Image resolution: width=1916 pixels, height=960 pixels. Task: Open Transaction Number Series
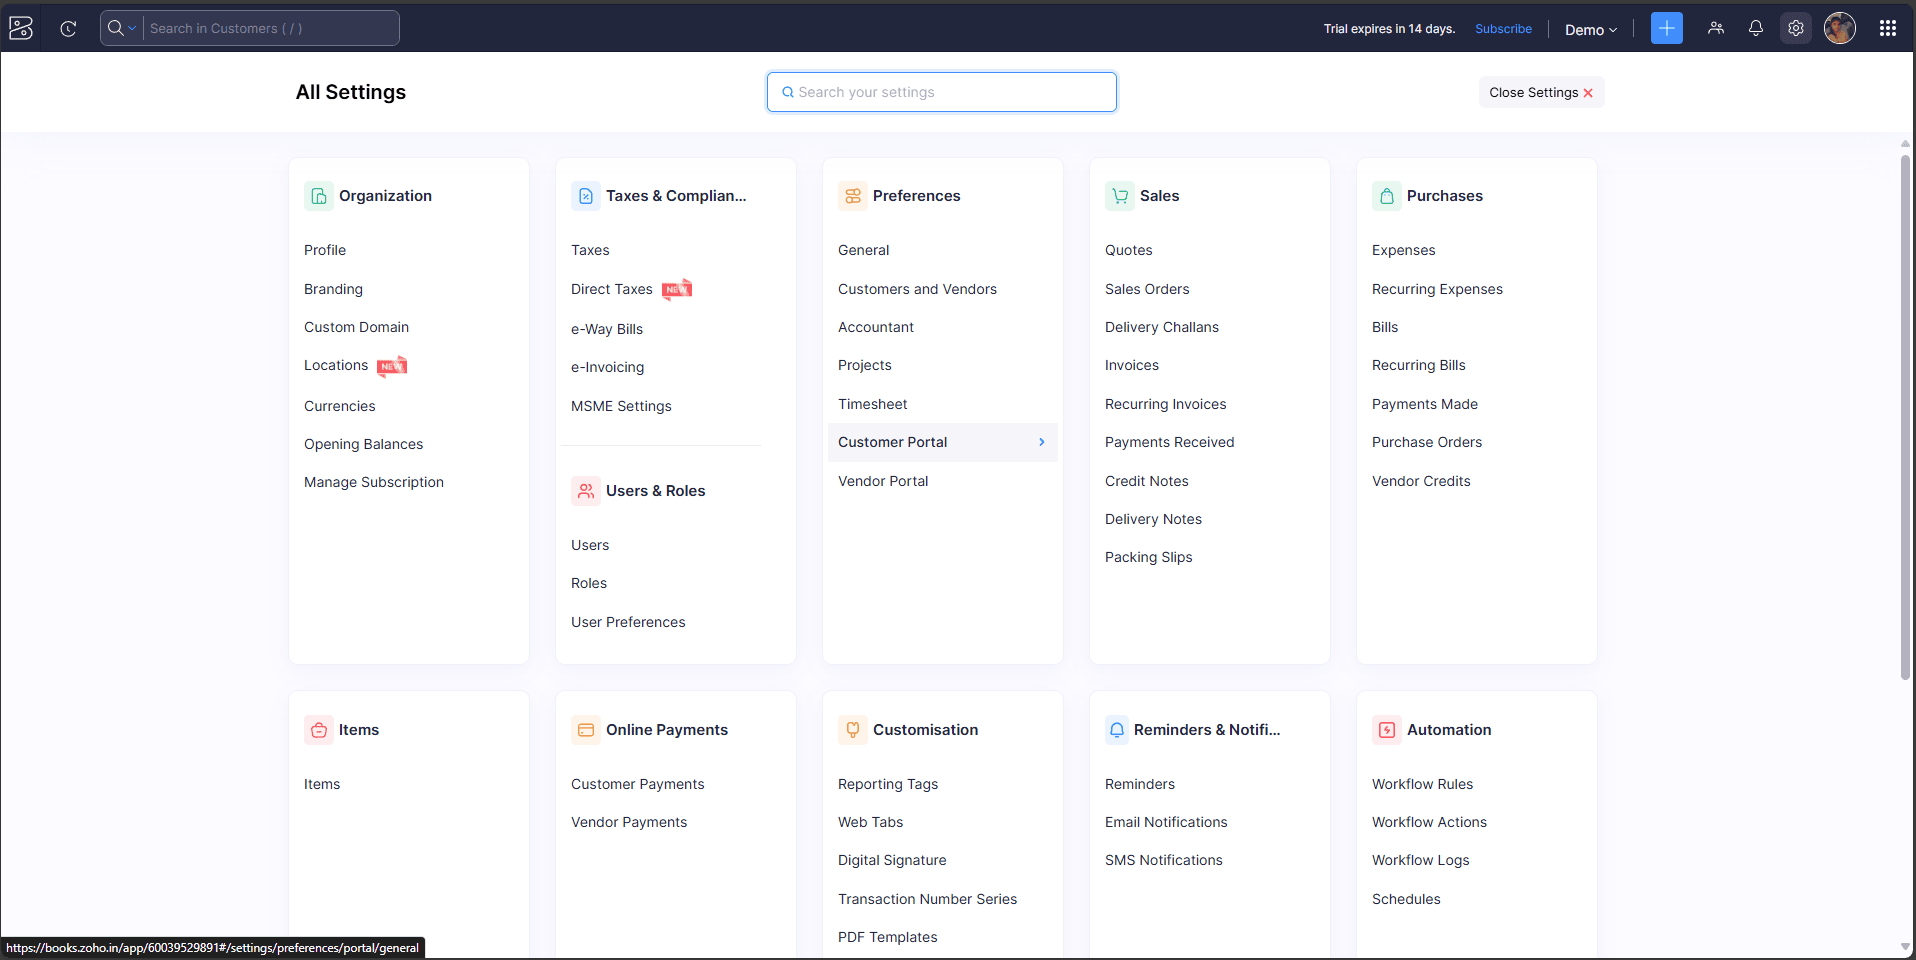click(927, 899)
